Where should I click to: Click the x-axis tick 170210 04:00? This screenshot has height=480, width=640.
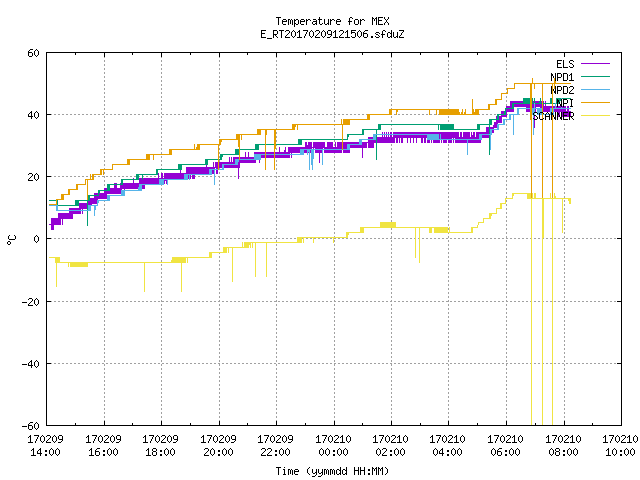(448, 446)
